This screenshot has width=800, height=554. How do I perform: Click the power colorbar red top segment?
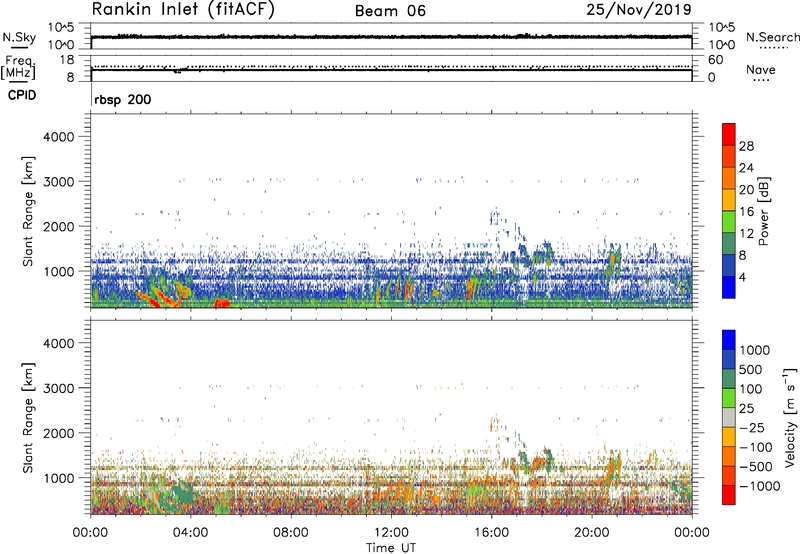click(729, 134)
